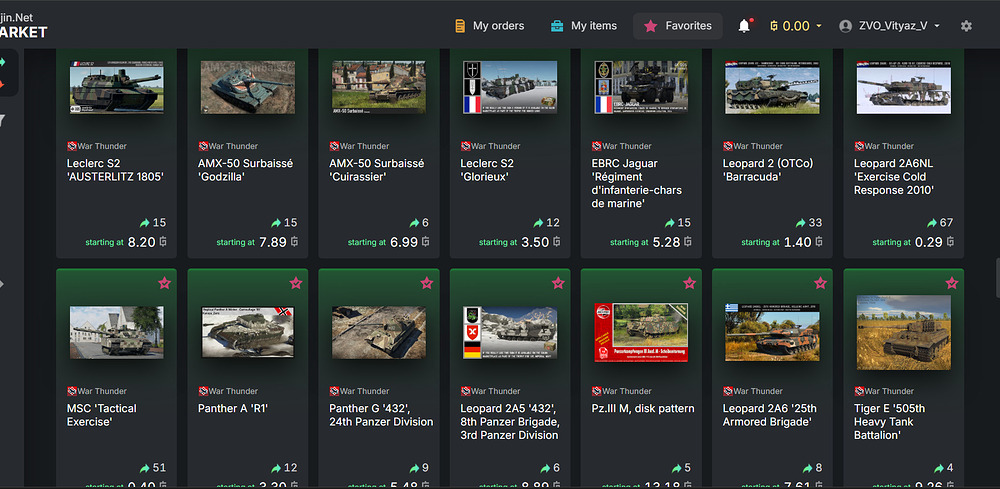Open AMX-50 Surbaissé 'Cuirassier' thumbnail
Screen dimensions: 1000x489
tap(379, 87)
